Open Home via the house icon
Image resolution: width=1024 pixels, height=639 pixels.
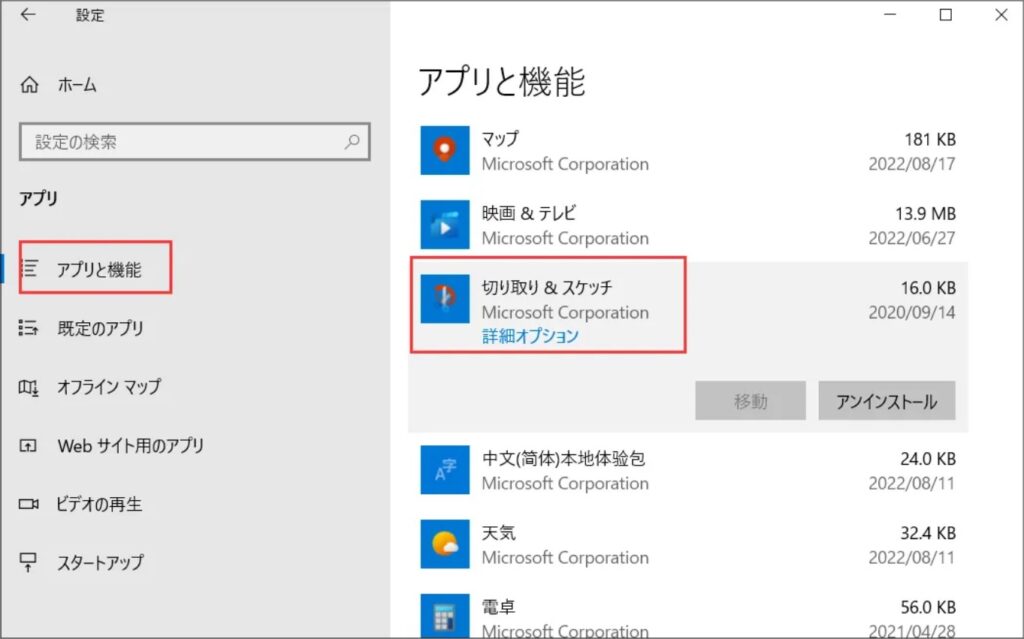[x=30, y=84]
